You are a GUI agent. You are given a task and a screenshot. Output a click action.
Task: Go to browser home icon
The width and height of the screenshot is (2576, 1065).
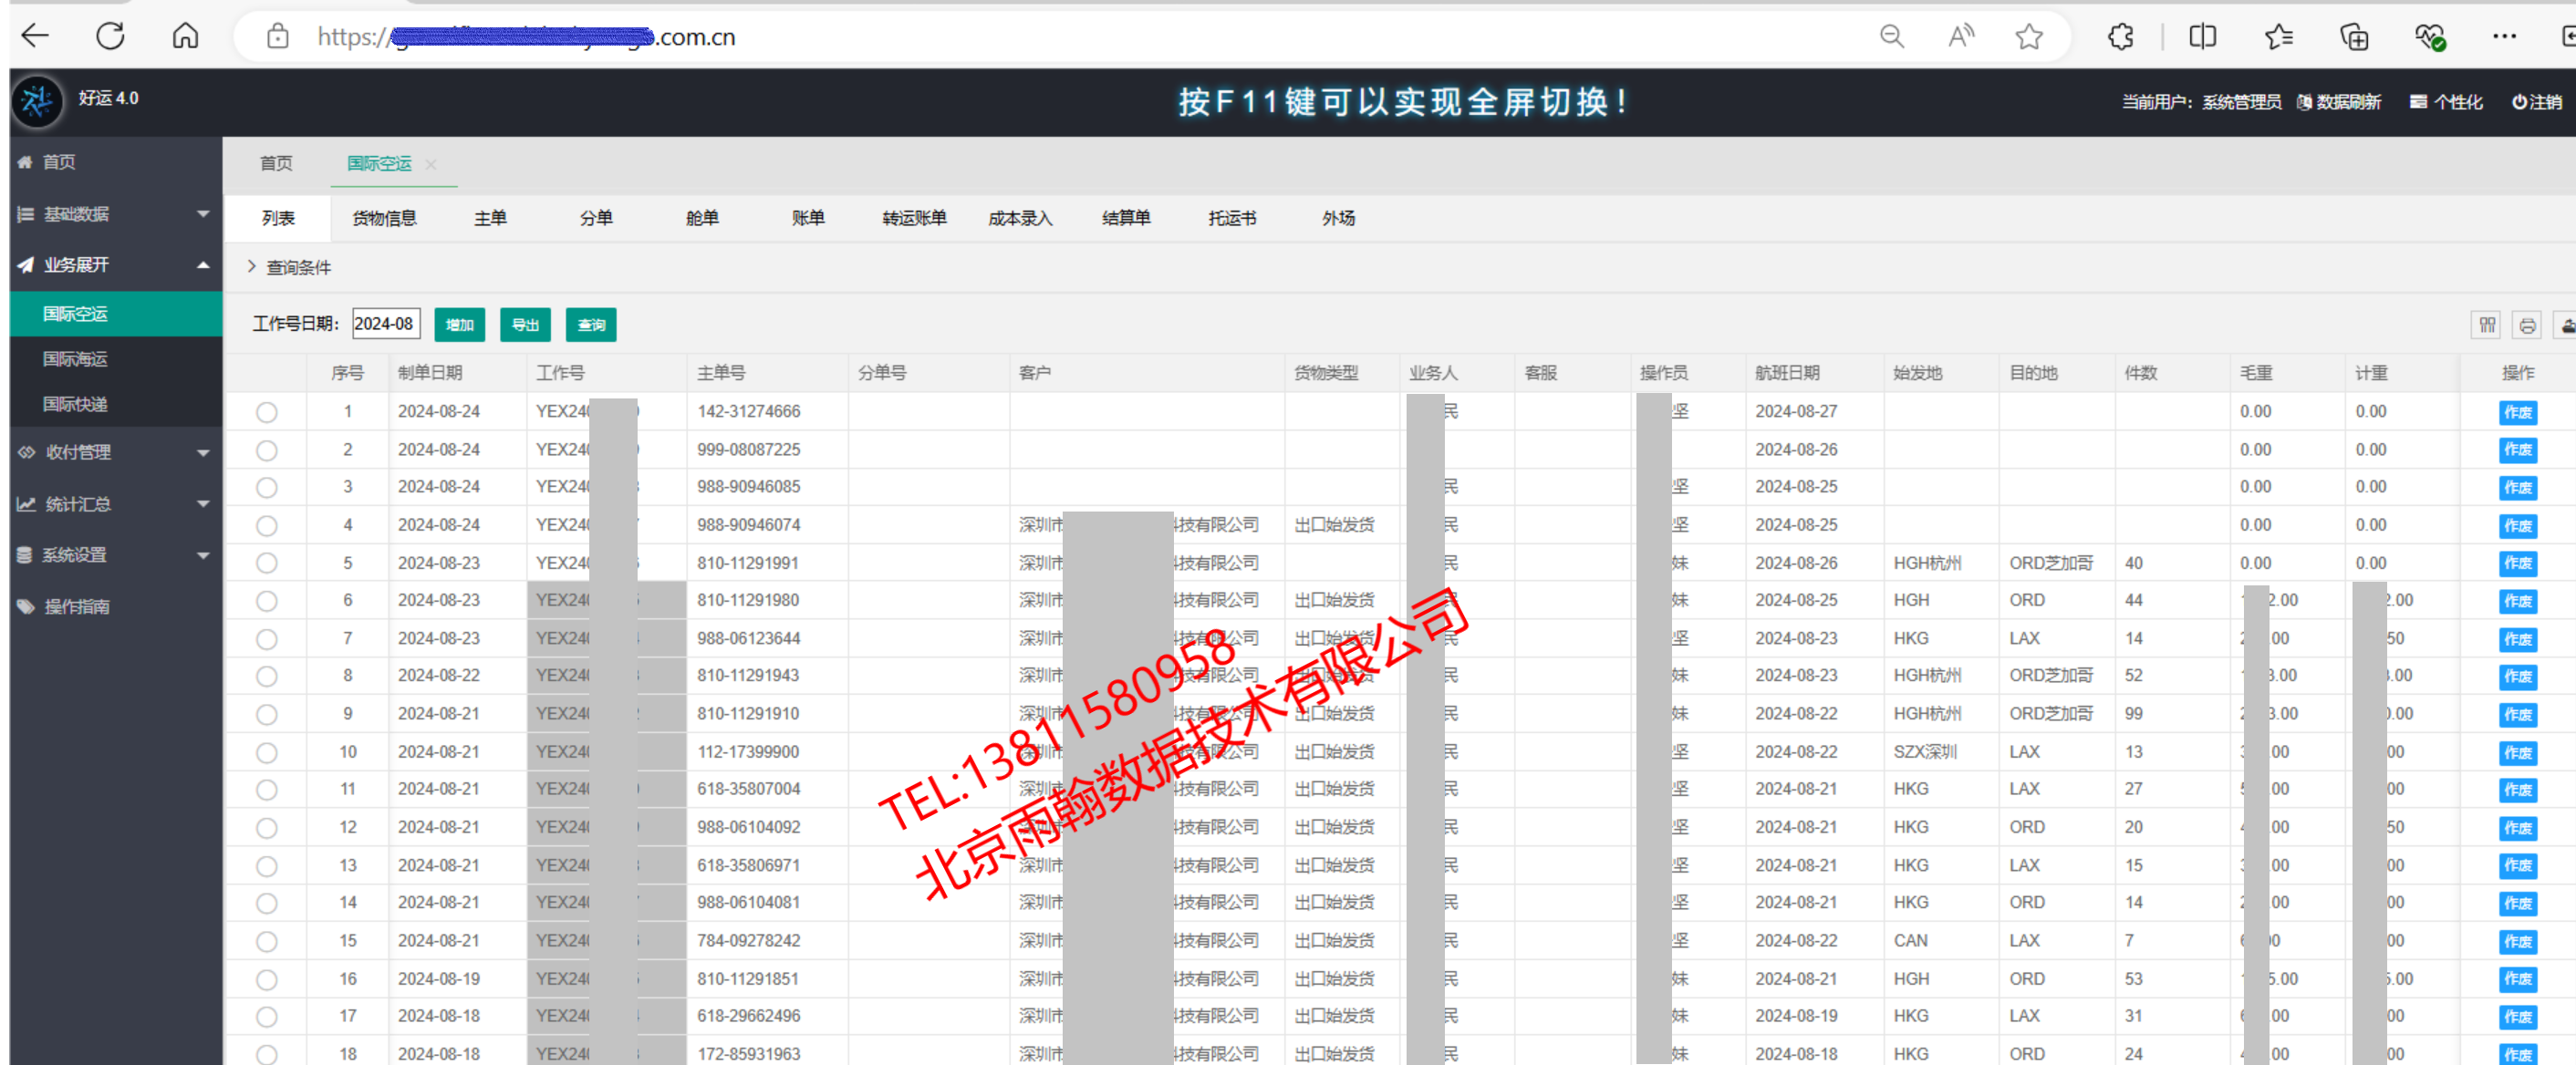tap(185, 36)
